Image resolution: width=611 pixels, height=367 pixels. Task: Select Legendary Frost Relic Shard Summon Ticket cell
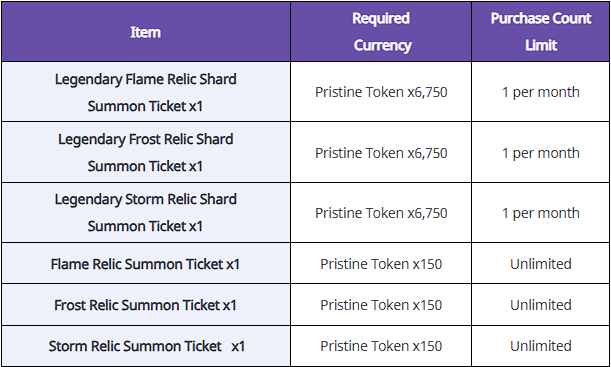(x=146, y=152)
